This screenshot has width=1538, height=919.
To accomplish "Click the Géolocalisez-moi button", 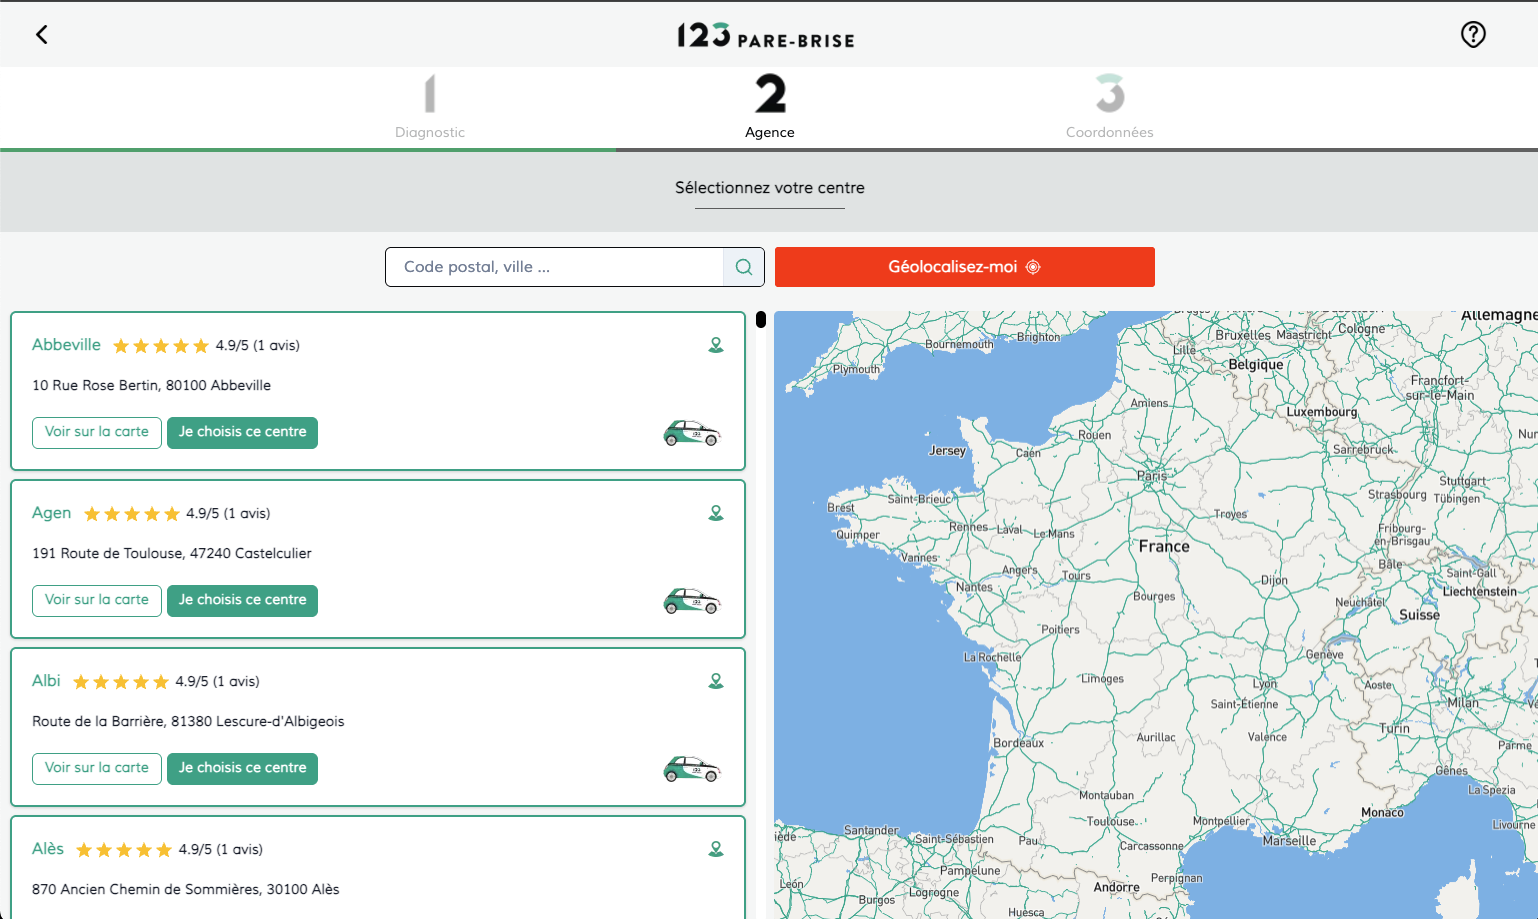I will [965, 267].
